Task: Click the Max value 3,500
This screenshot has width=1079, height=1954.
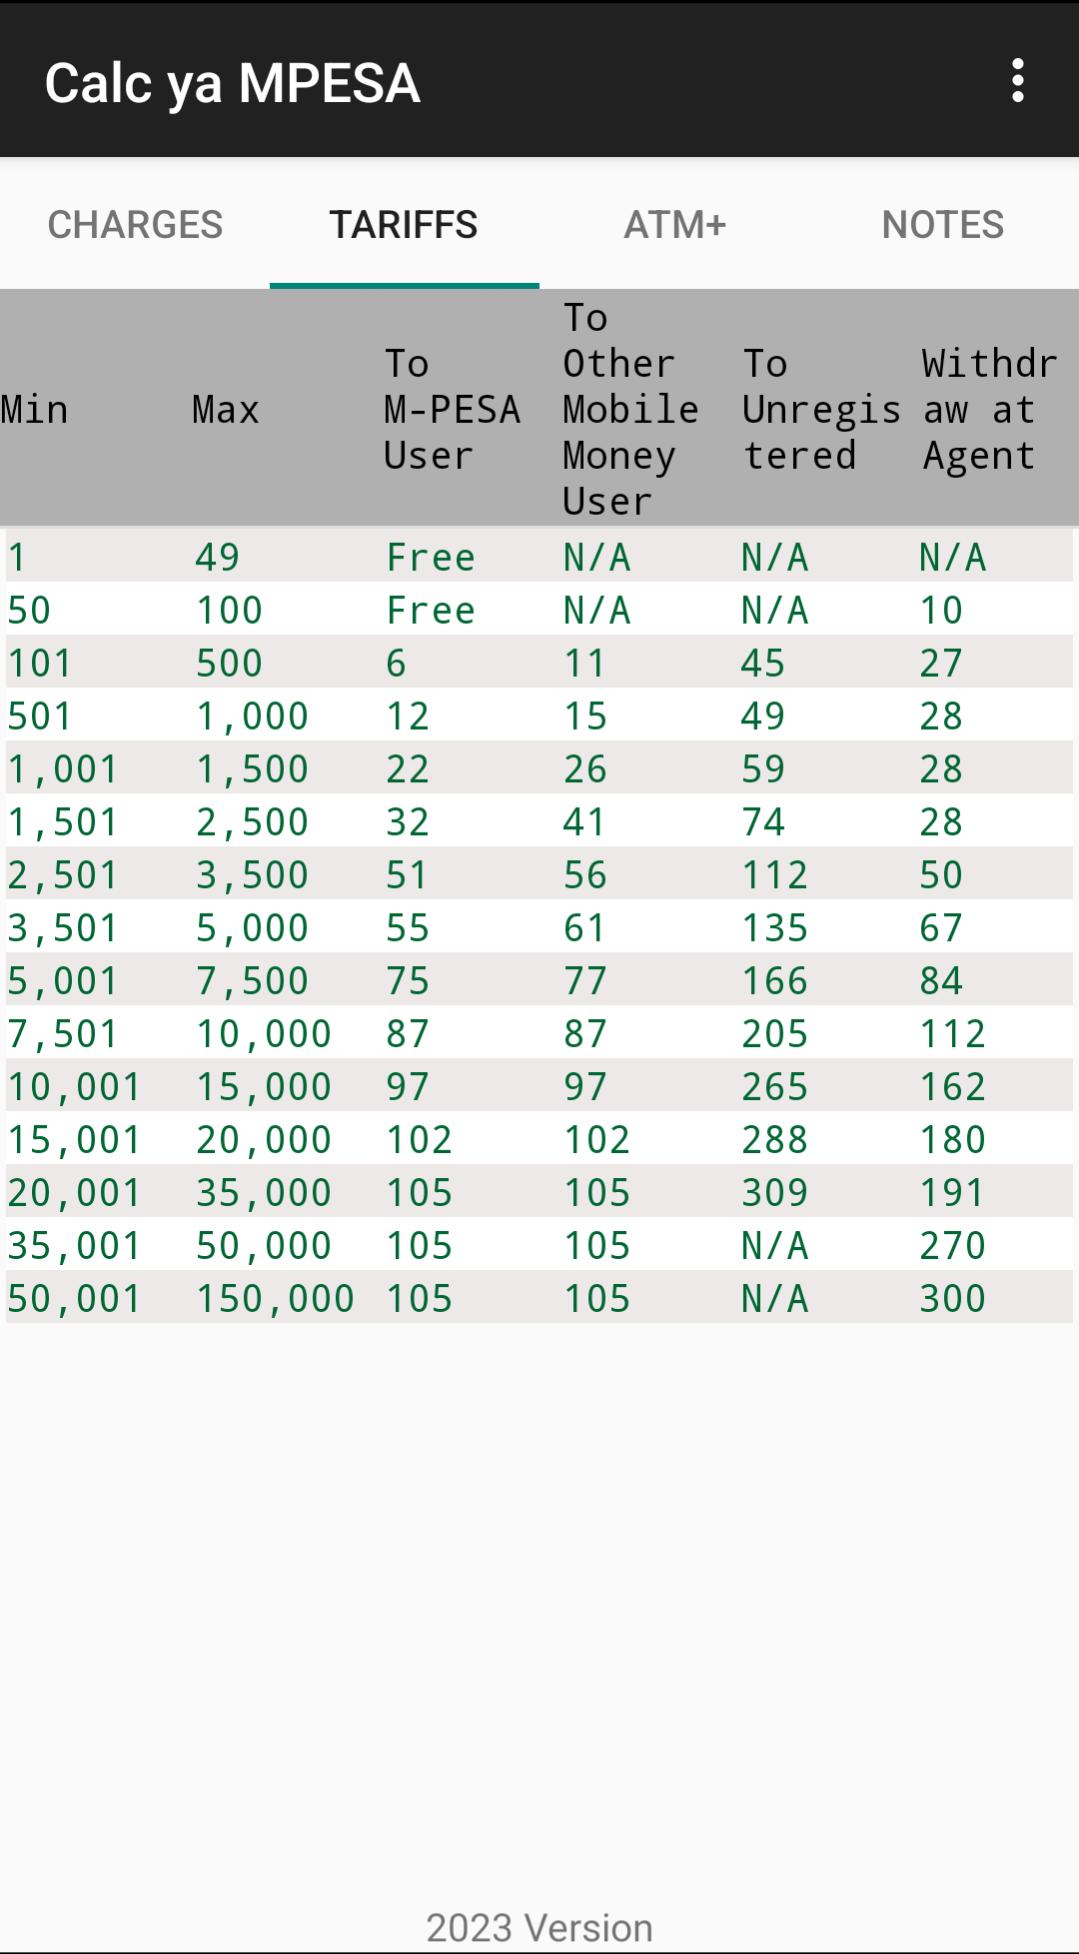Action: pos(252,875)
